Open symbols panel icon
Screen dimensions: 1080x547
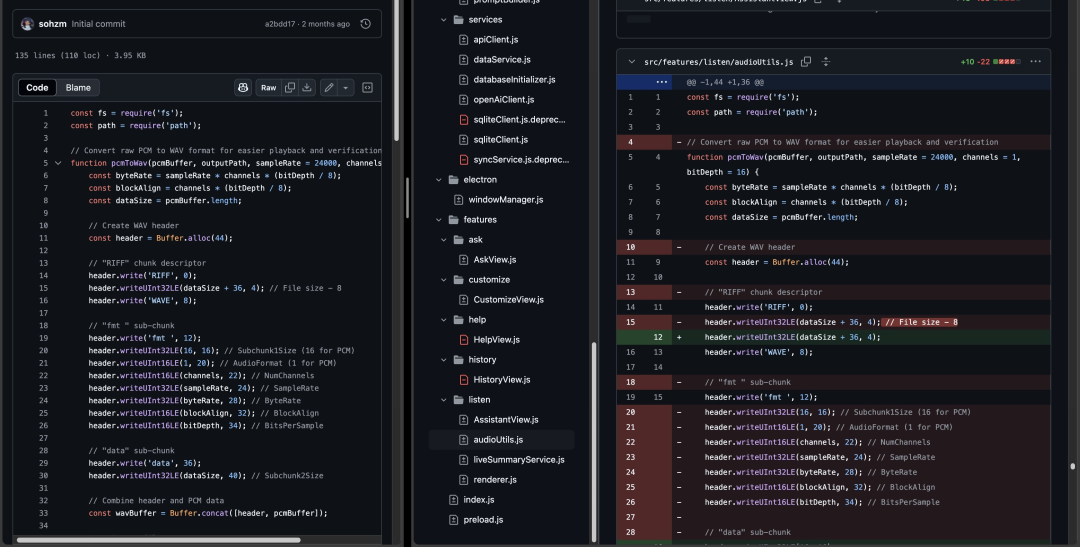[x=368, y=87]
